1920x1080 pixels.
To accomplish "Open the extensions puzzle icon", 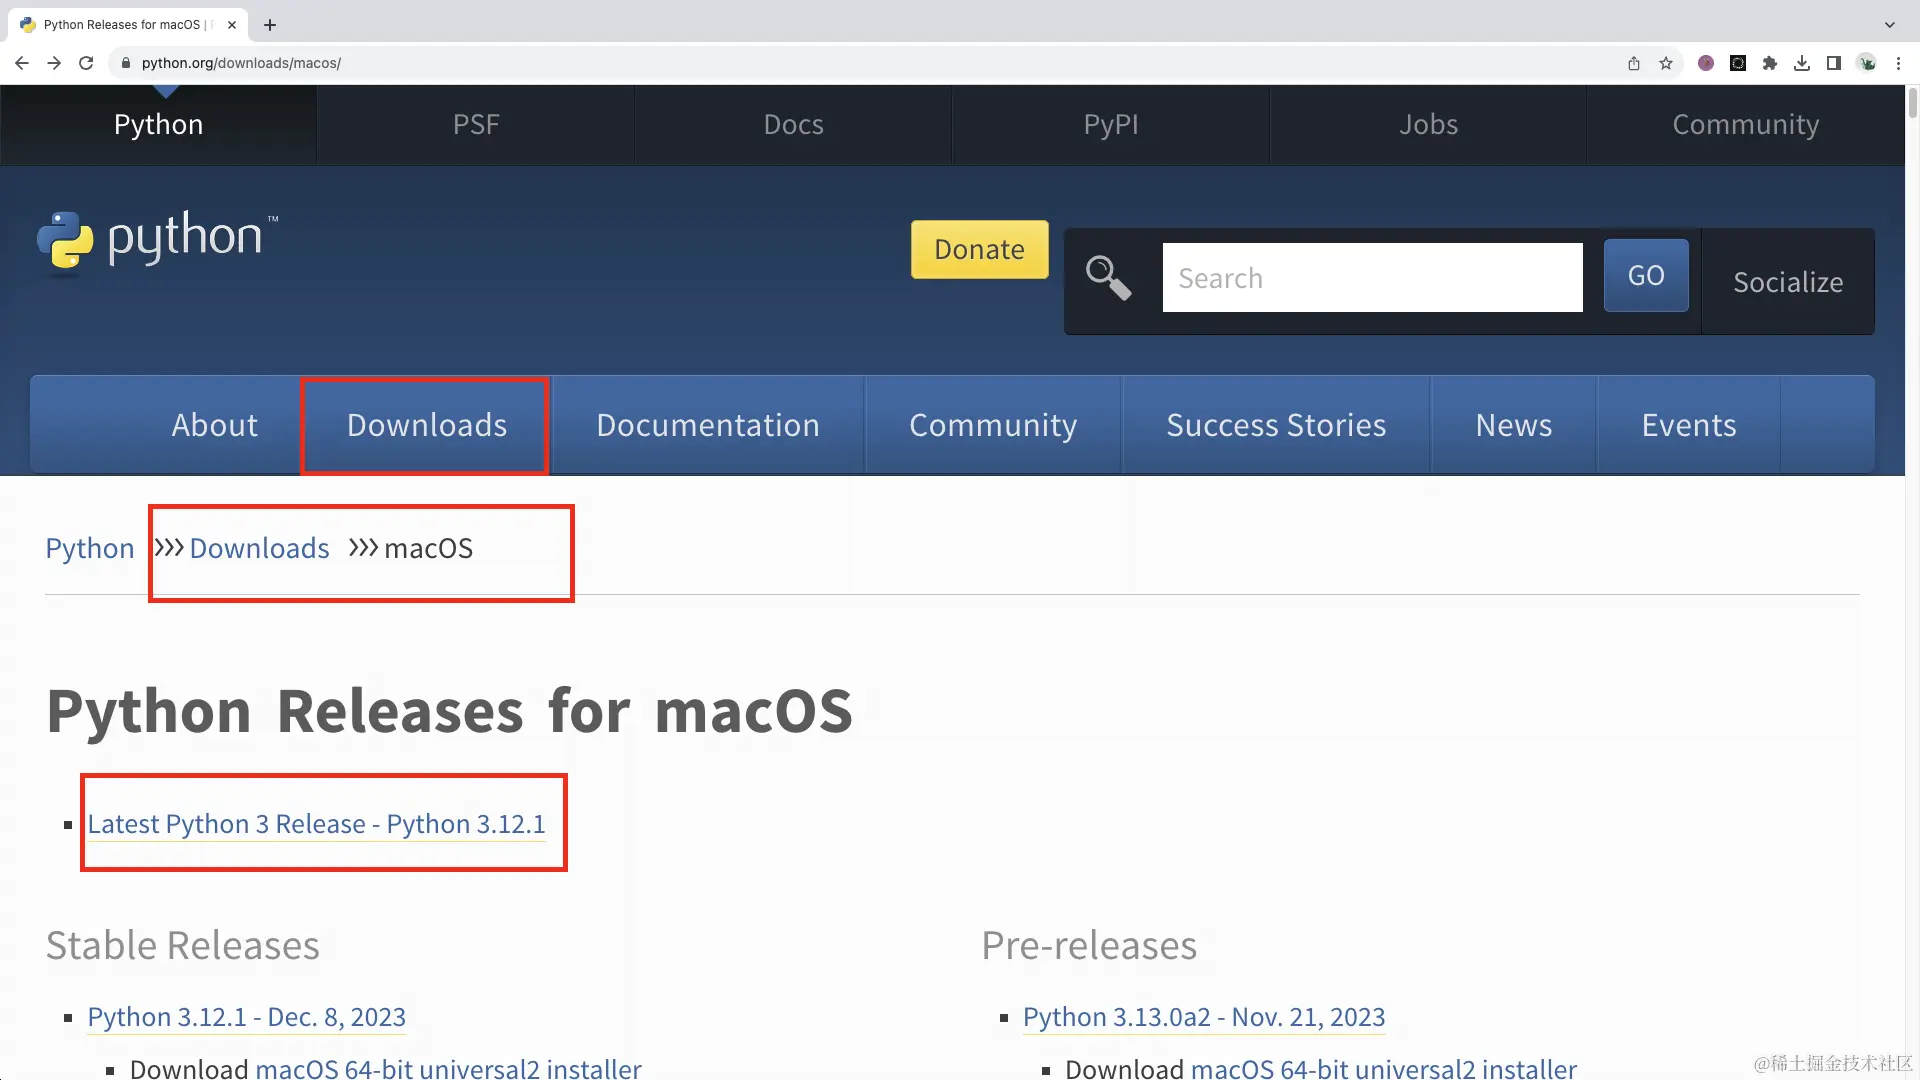I will pyautogui.click(x=1770, y=63).
